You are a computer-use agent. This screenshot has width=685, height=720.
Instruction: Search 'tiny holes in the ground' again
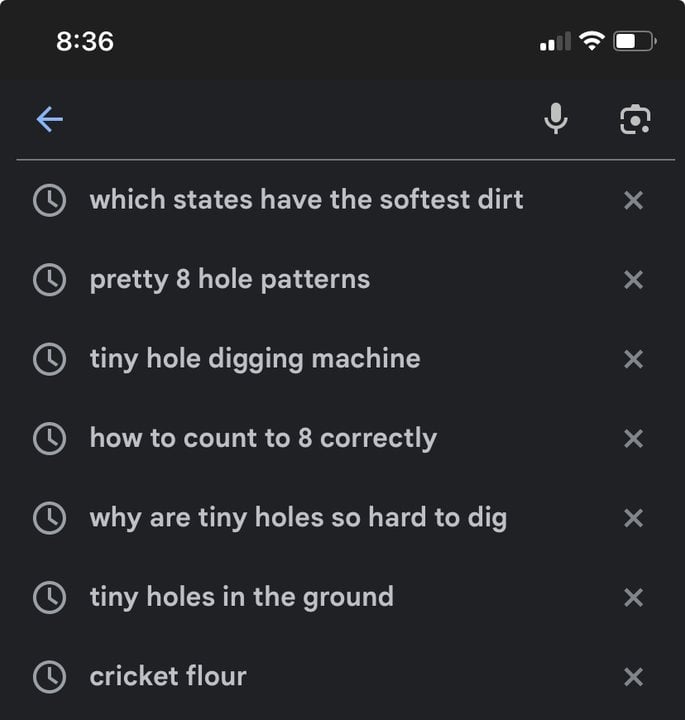242,597
